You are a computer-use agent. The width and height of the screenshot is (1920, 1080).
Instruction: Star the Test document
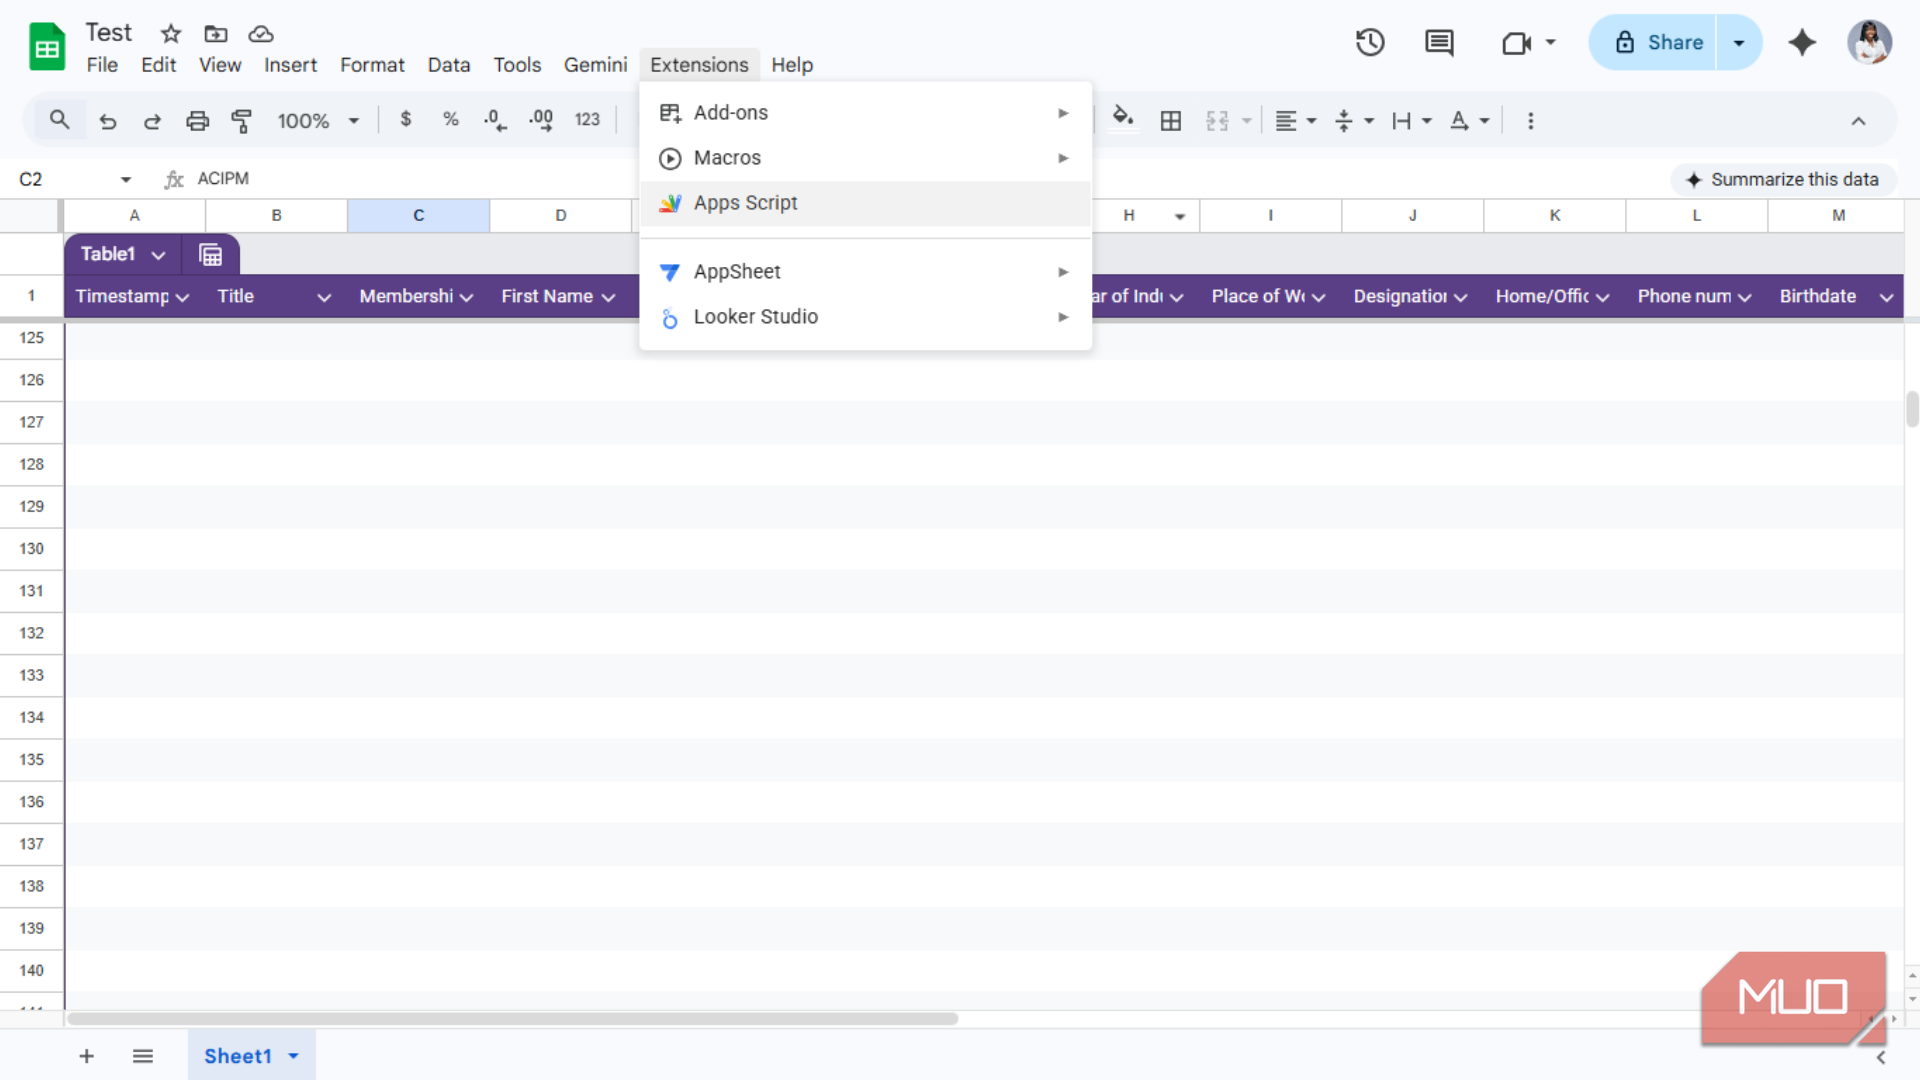coord(171,34)
